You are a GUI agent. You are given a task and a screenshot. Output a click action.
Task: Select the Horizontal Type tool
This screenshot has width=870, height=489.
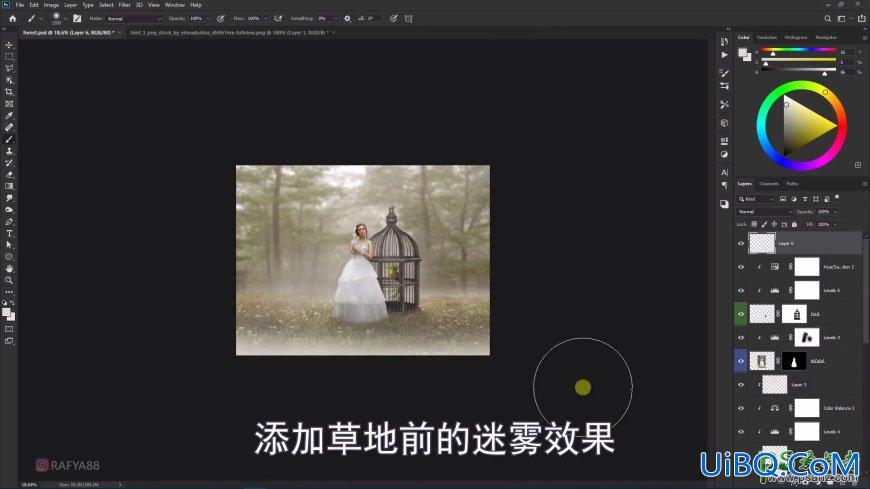click(9, 233)
